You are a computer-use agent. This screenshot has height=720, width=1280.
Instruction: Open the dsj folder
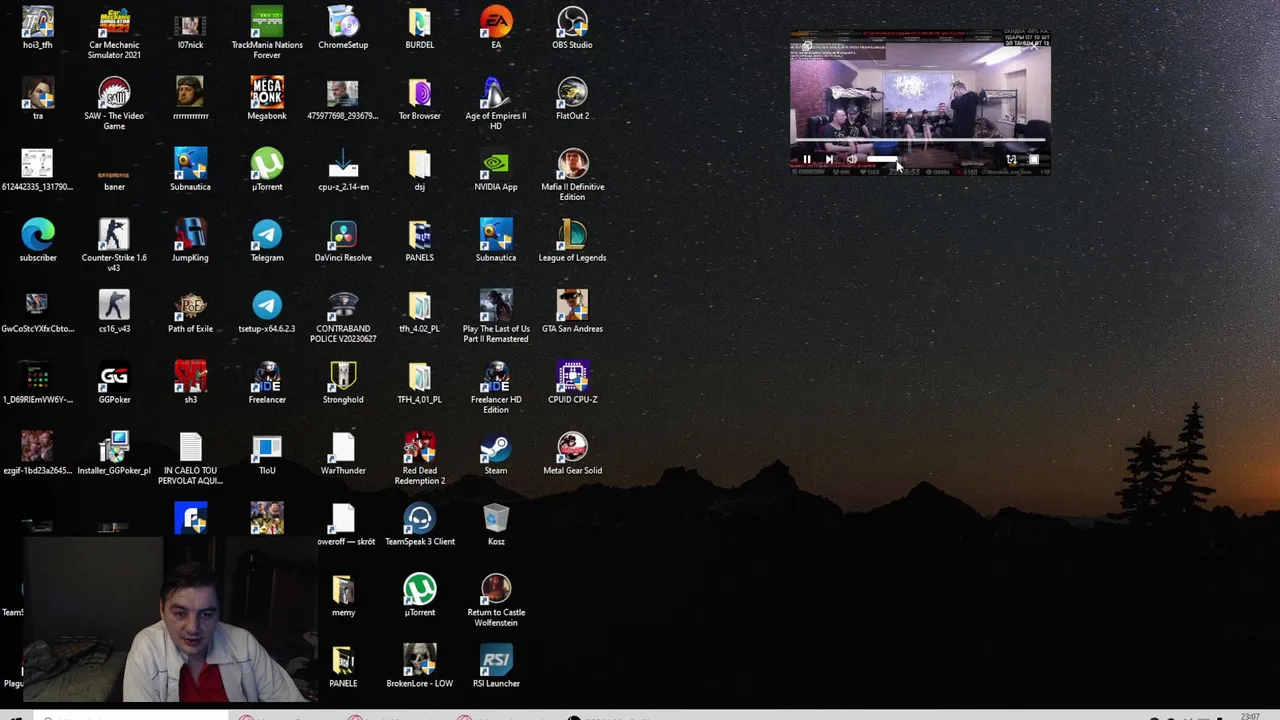point(419,169)
